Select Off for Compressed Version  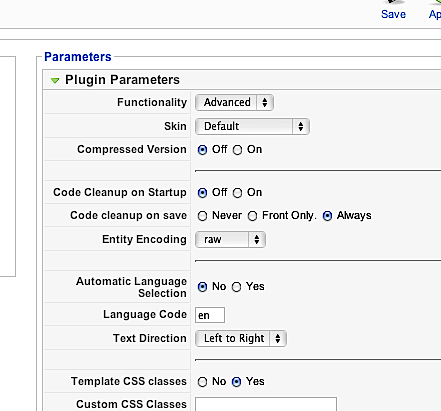click(x=202, y=150)
